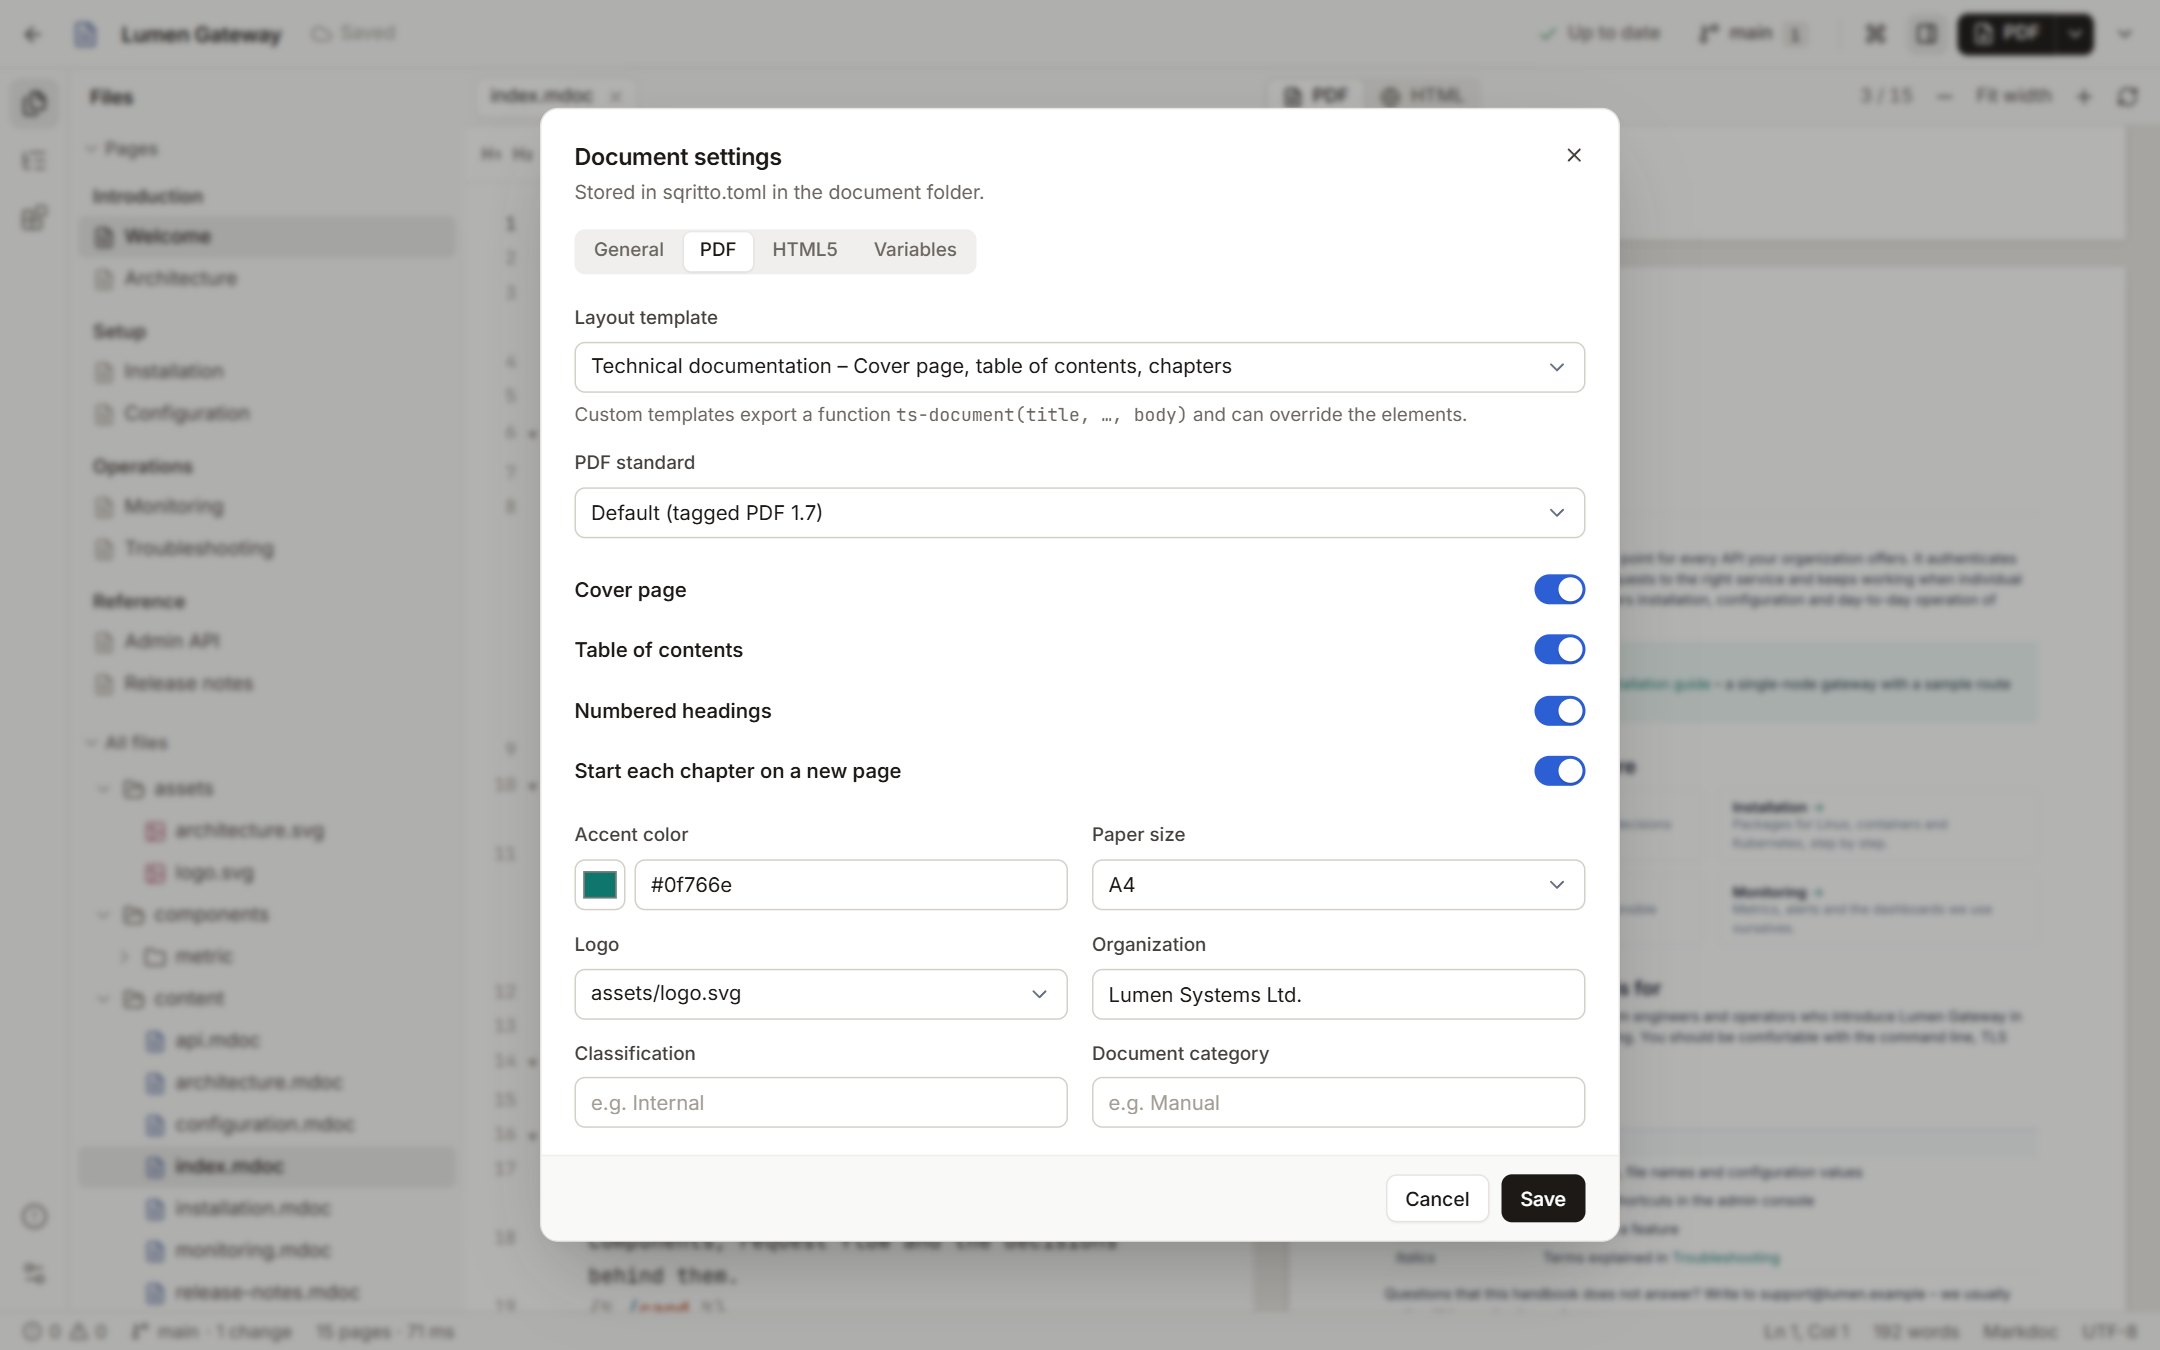Save the document settings
This screenshot has width=2160, height=1350.
[1542, 1199]
